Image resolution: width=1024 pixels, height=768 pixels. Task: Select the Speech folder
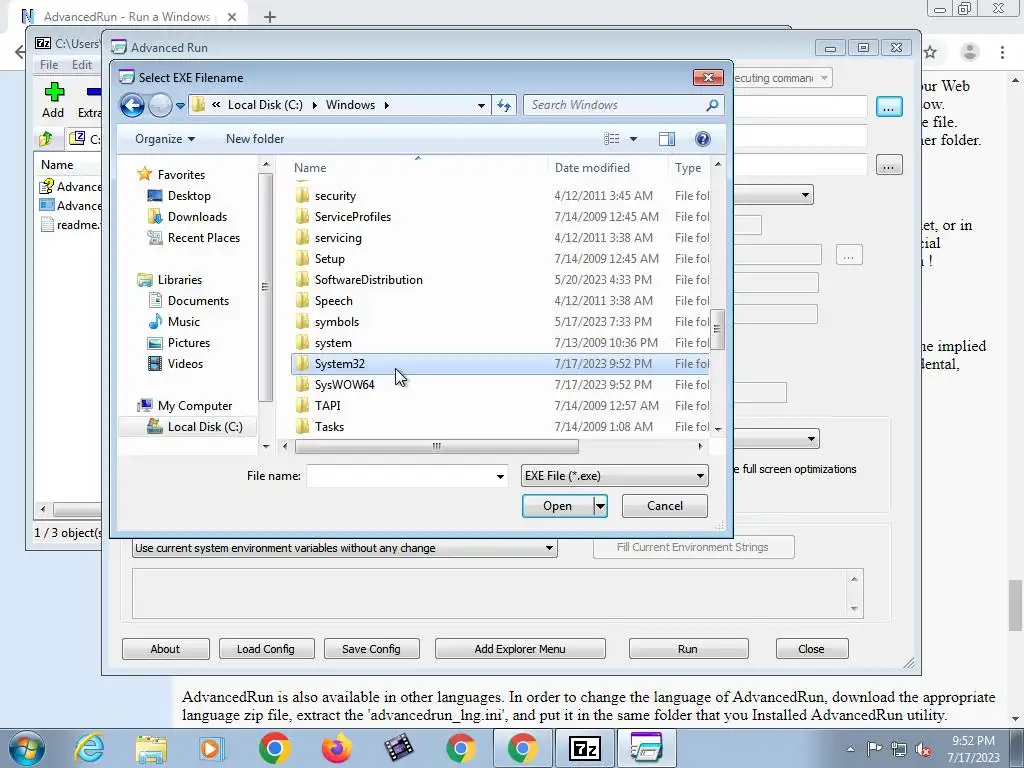(333, 300)
